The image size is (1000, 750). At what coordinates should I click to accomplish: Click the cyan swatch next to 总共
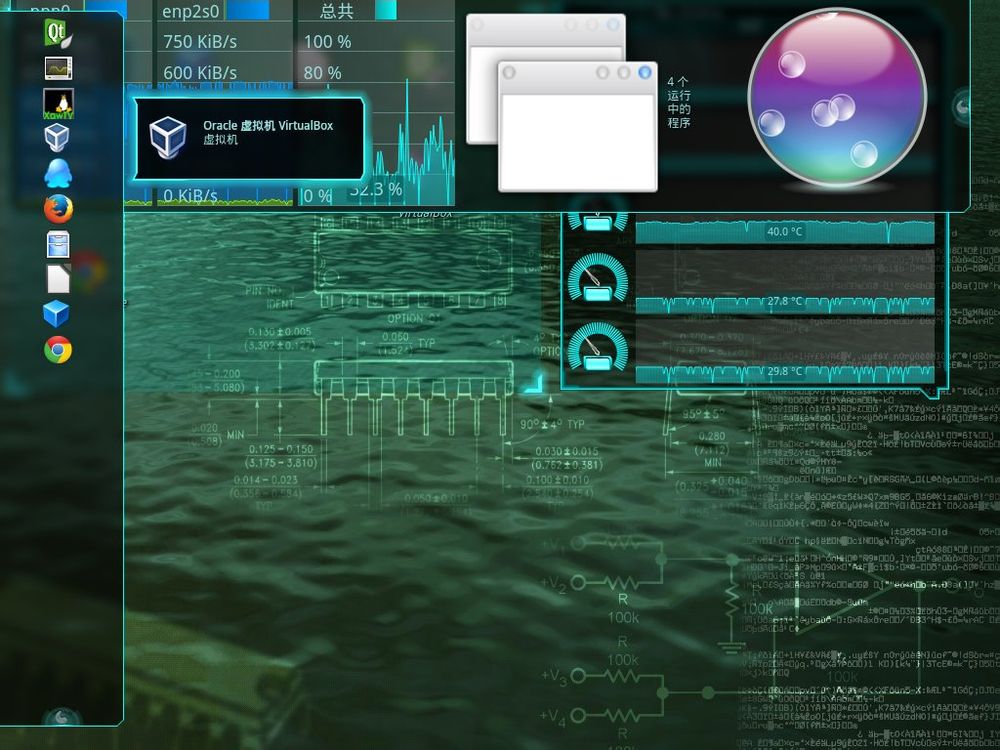386,10
